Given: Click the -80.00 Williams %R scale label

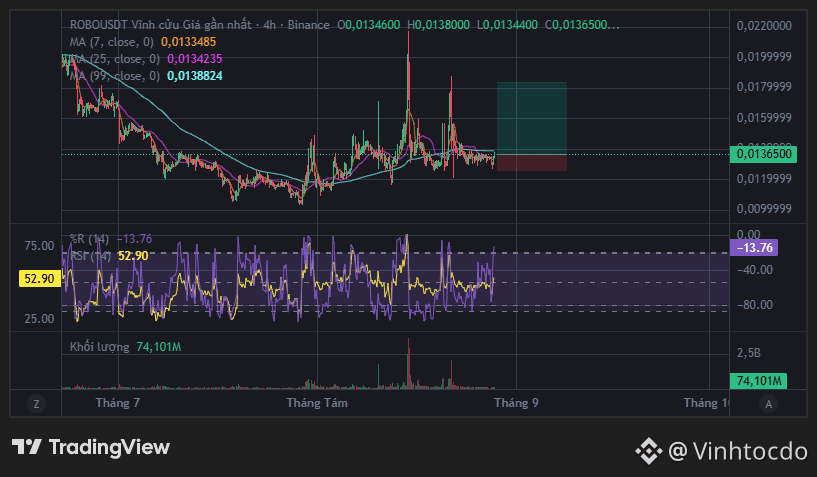Looking at the screenshot, I should (754, 304).
